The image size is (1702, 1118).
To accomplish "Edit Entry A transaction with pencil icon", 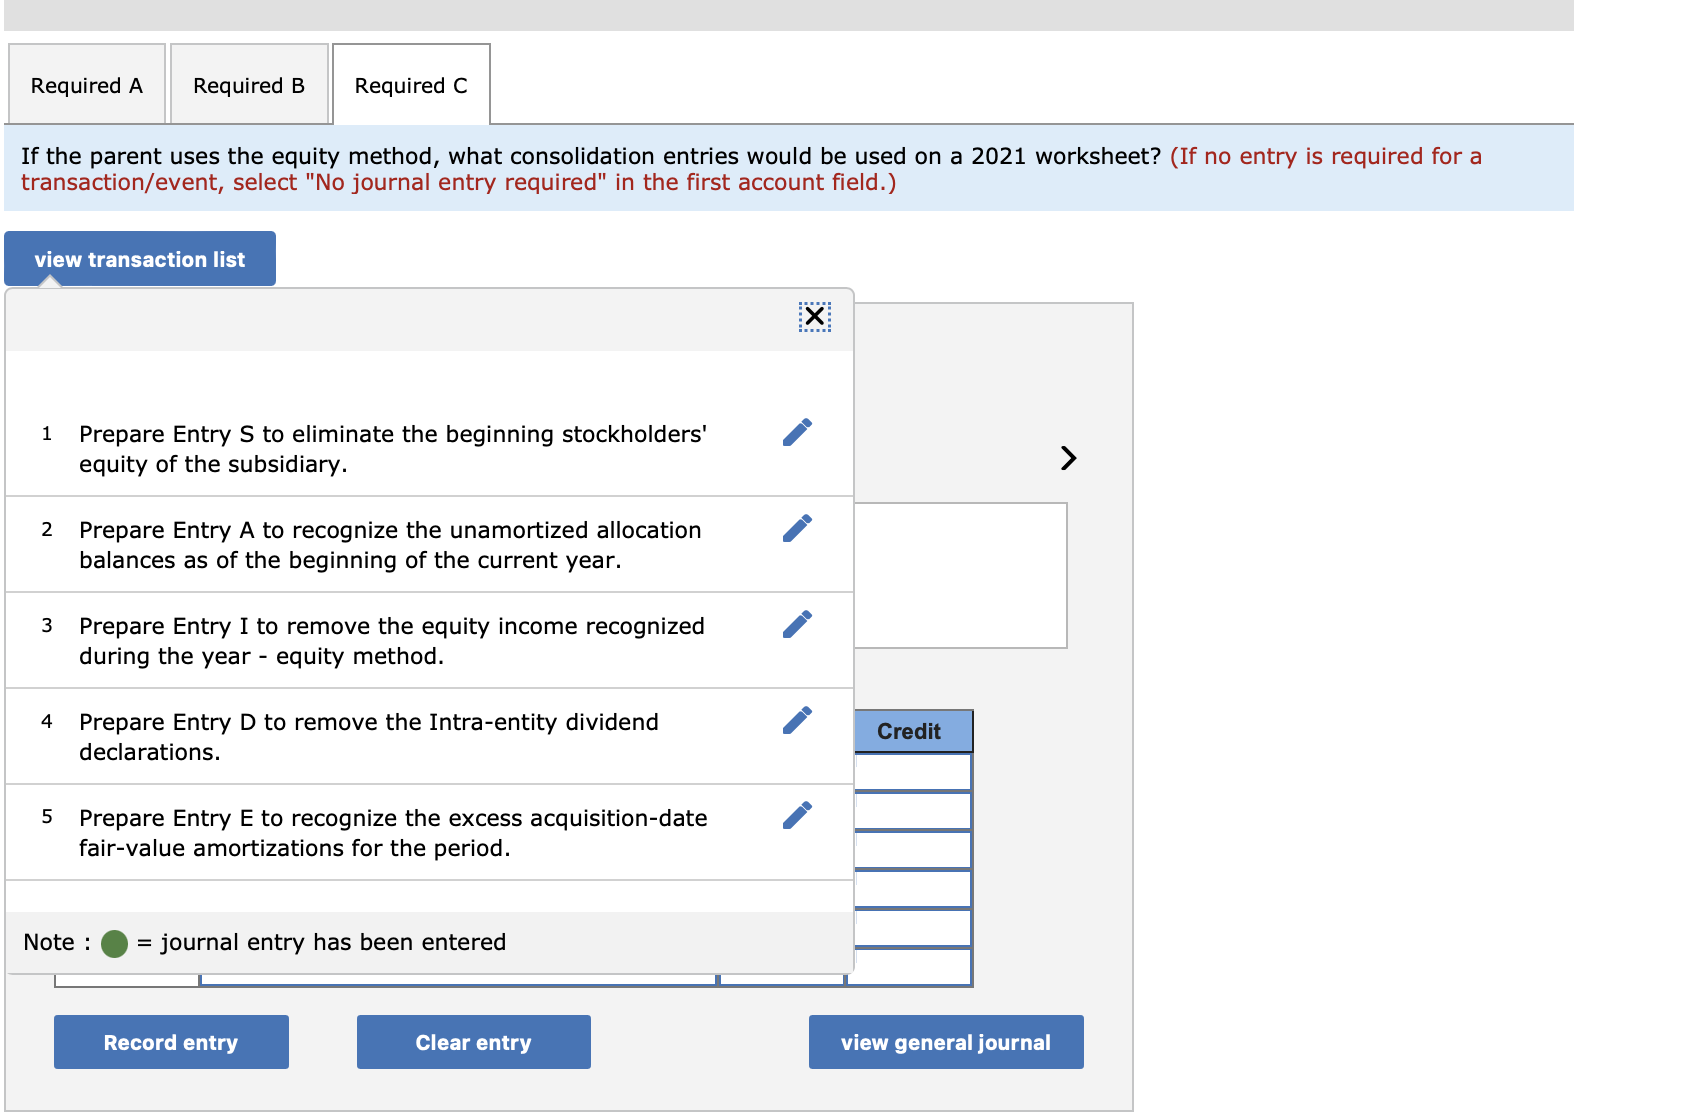I will point(797,528).
